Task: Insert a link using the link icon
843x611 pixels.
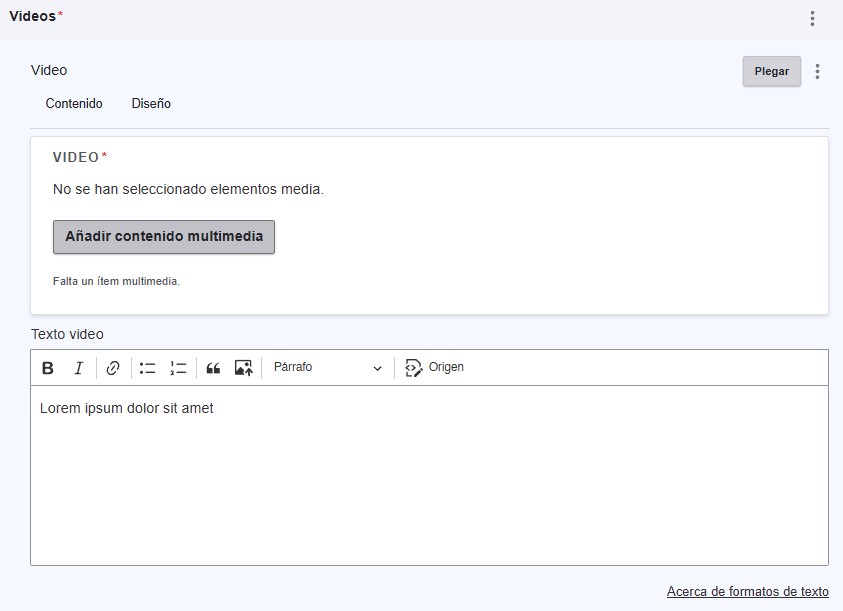Action: point(113,368)
